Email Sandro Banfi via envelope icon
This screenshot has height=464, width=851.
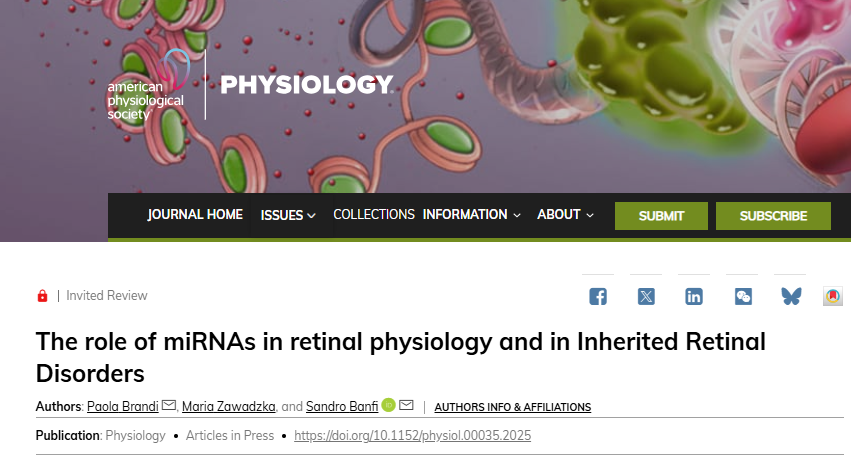pos(406,405)
